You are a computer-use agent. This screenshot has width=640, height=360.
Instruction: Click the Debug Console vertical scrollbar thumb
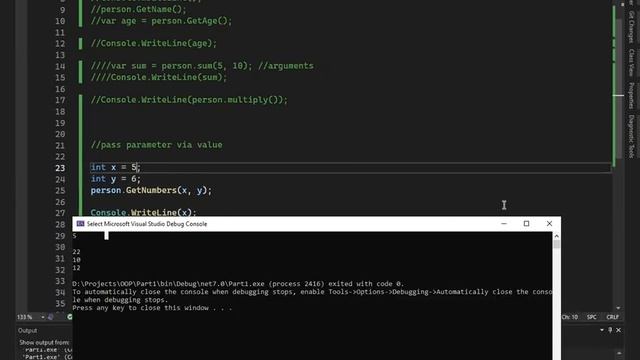556,244
